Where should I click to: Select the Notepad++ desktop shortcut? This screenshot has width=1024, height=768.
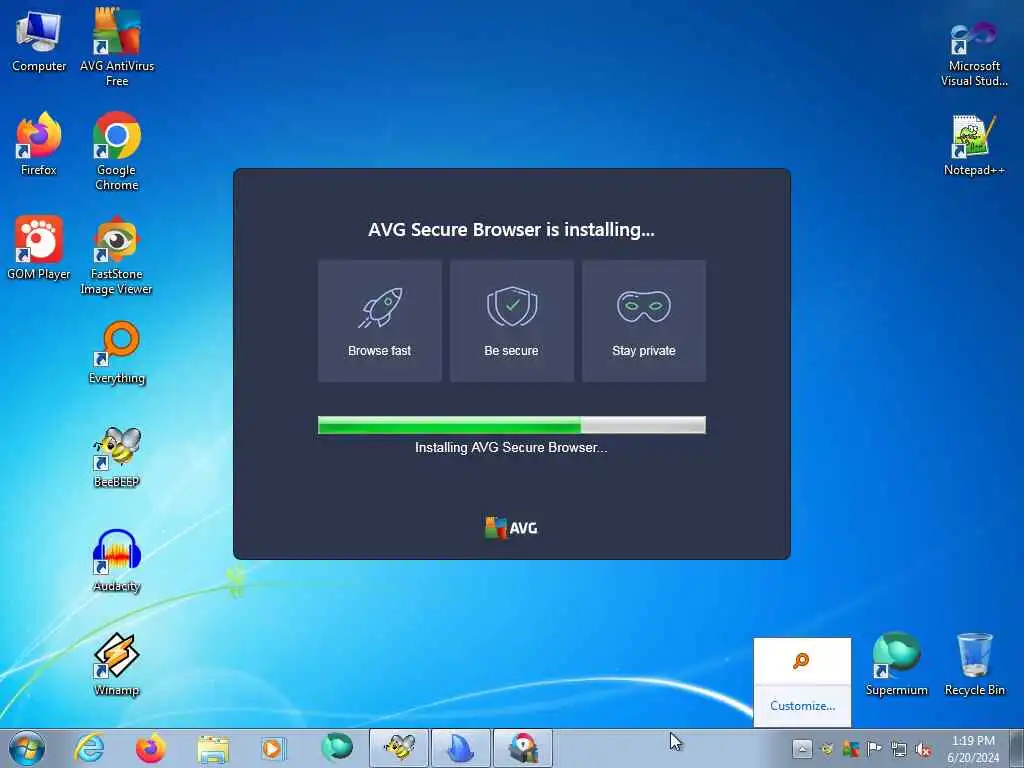tap(974, 144)
